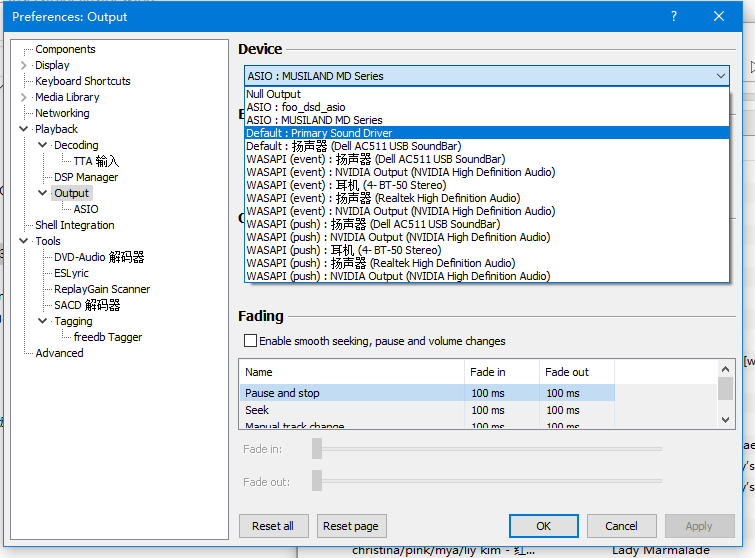Enable smooth seeking, pause and volume changes
Image resolution: width=755 pixels, height=558 pixels.
tap(250, 341)
